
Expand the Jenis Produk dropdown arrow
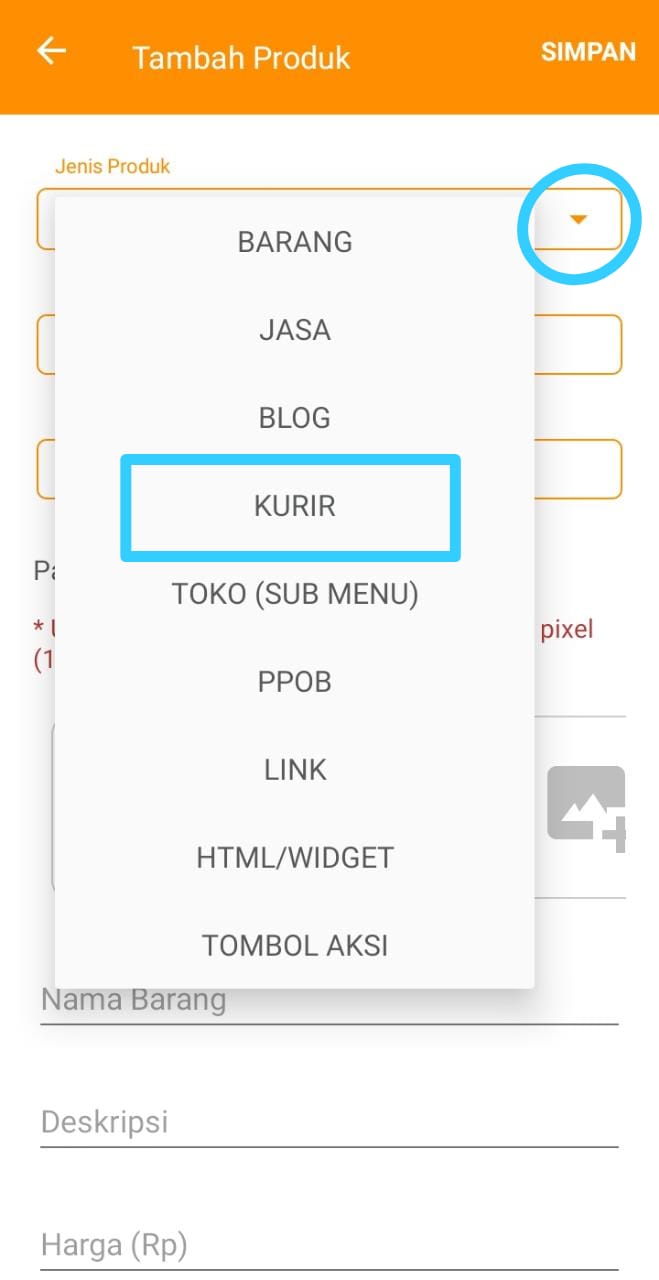click(577, 219)
